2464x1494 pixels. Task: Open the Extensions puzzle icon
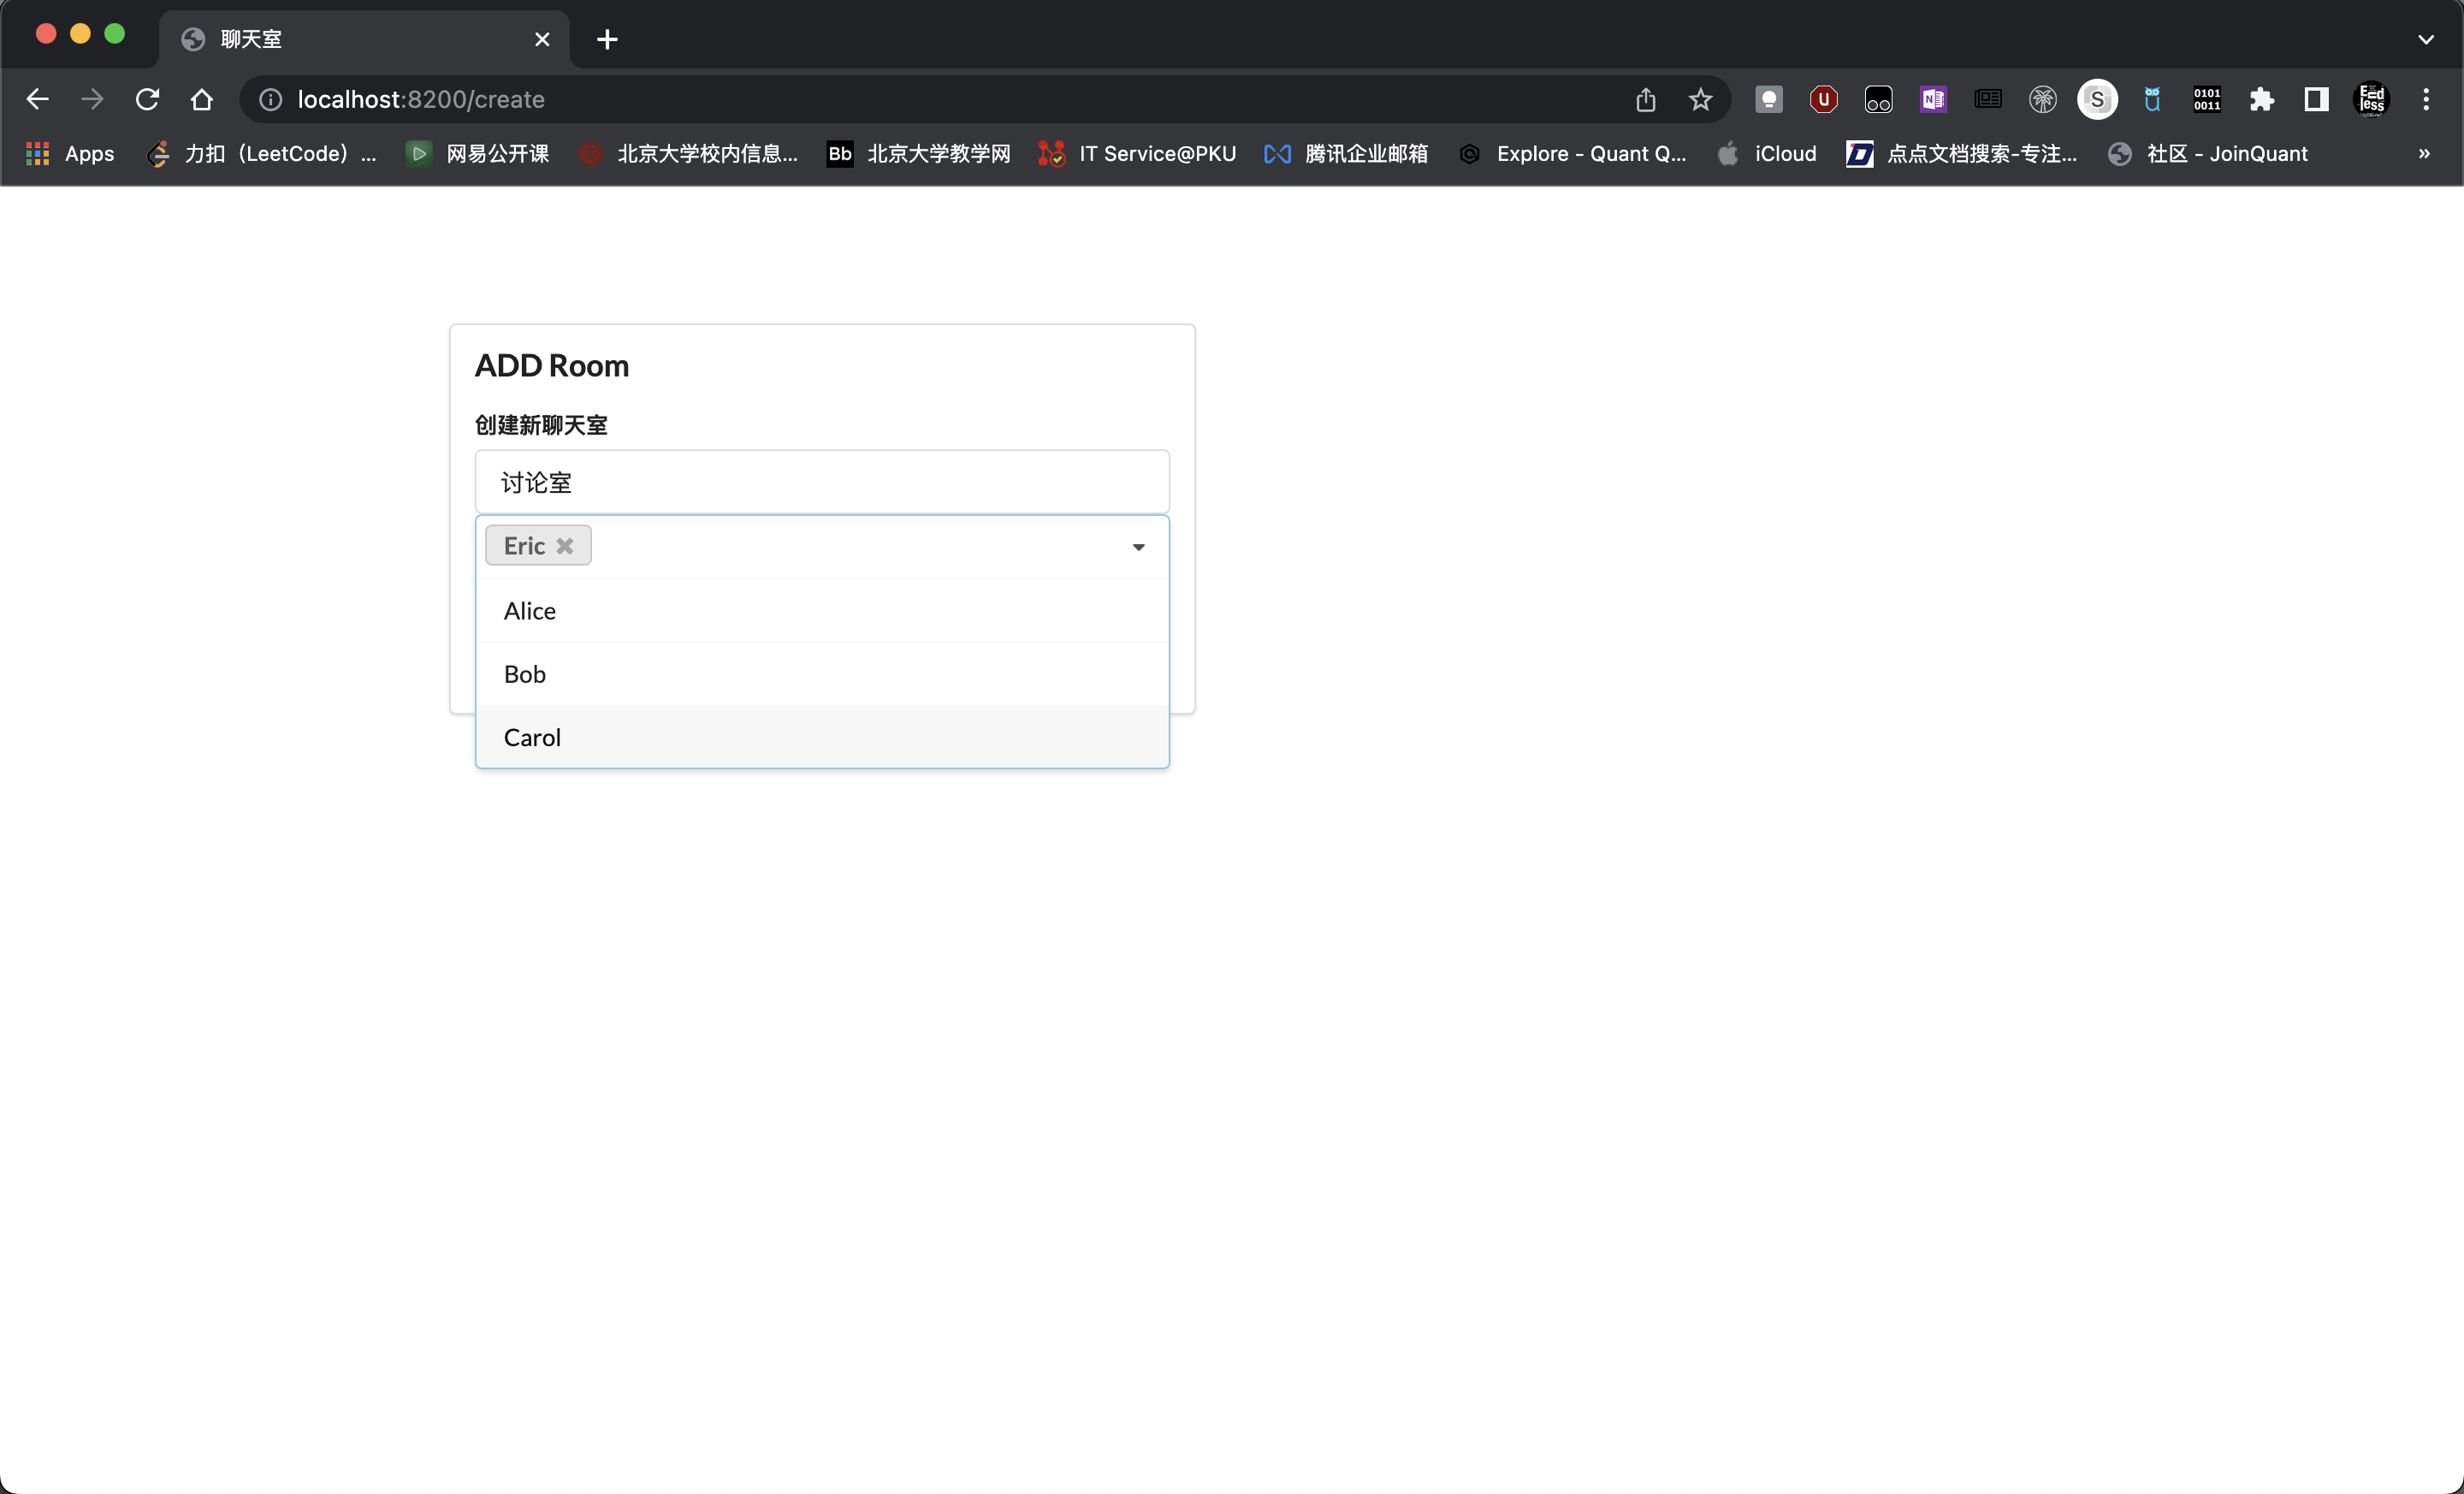coord(2261,99)
